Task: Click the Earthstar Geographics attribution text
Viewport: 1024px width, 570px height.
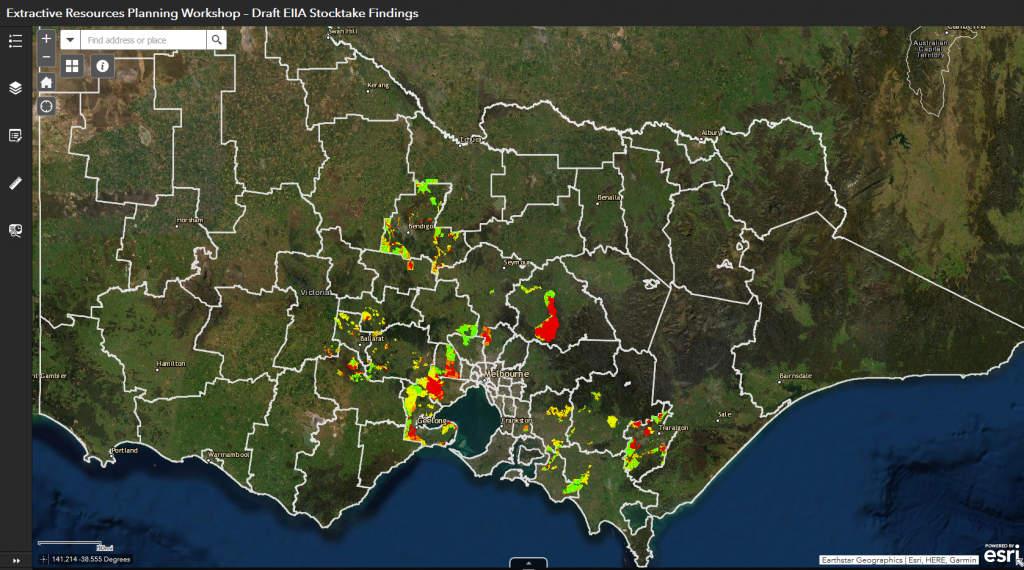Action: 862,560
